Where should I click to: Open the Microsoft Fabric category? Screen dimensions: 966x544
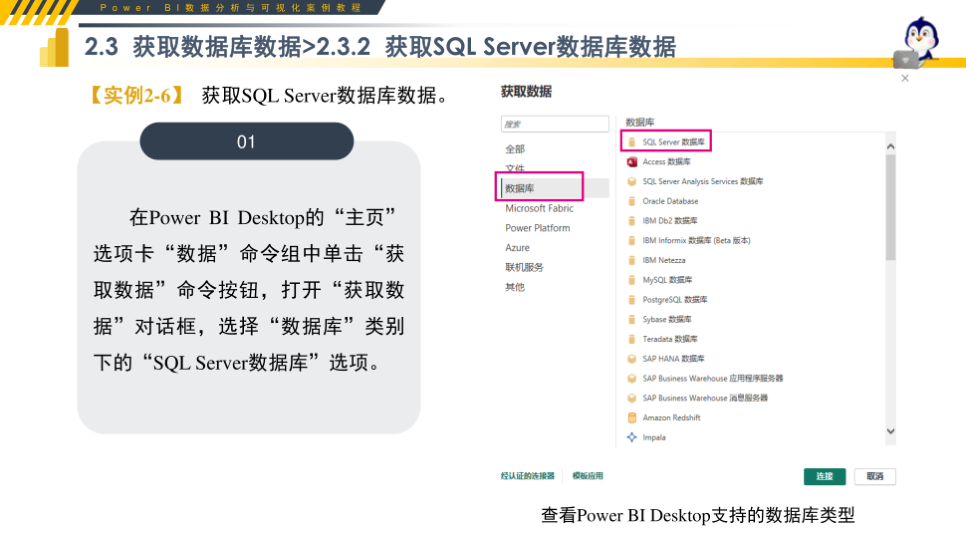[539, 208]
